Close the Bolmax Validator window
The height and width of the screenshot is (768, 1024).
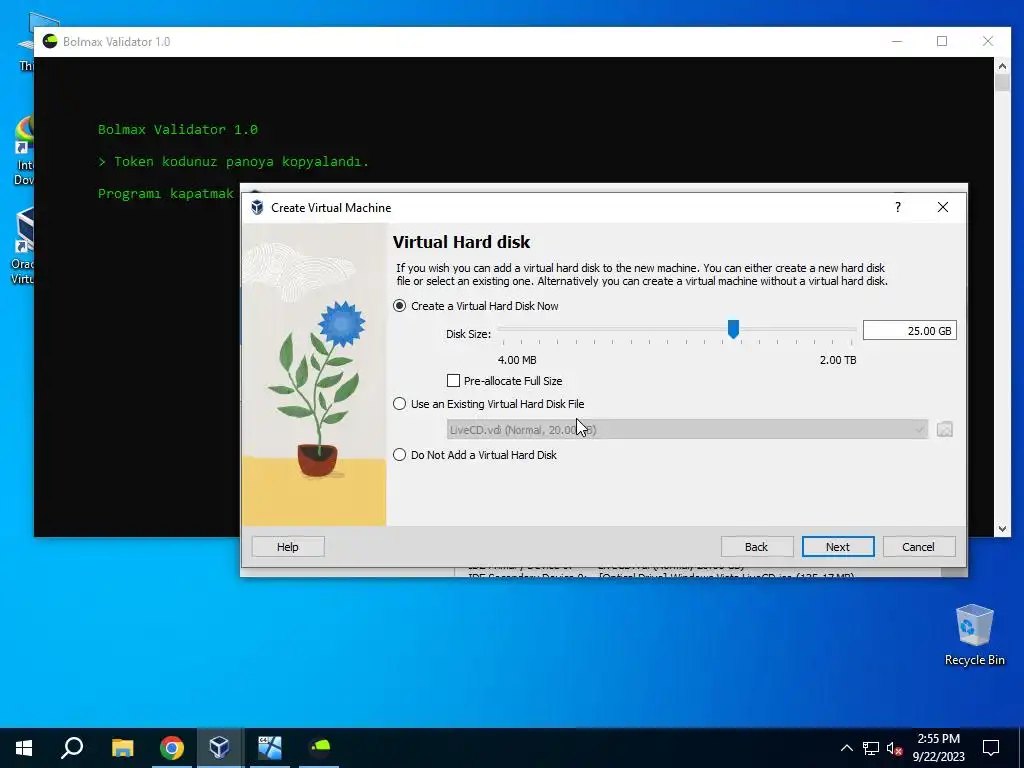[987, 41]
